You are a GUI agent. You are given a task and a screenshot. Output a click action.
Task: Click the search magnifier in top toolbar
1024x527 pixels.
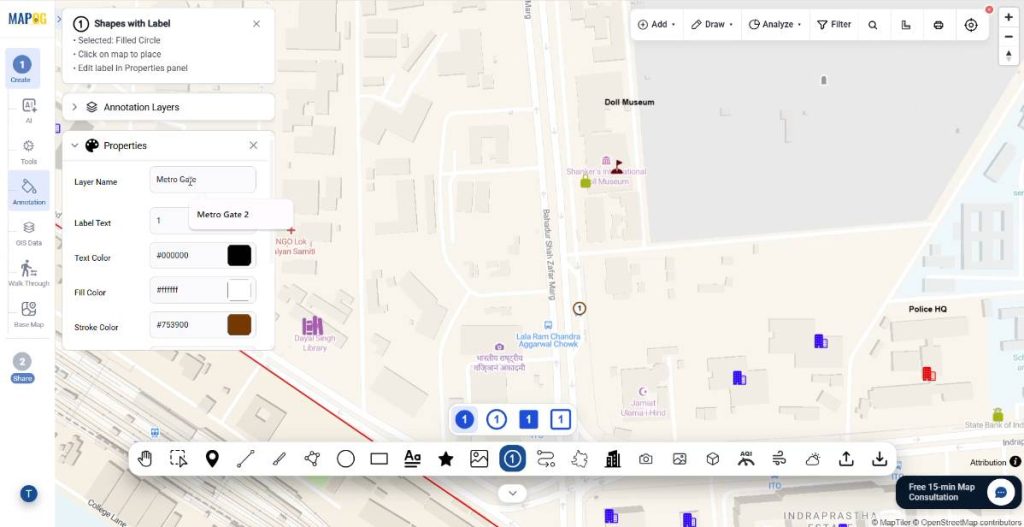[872, 25]
